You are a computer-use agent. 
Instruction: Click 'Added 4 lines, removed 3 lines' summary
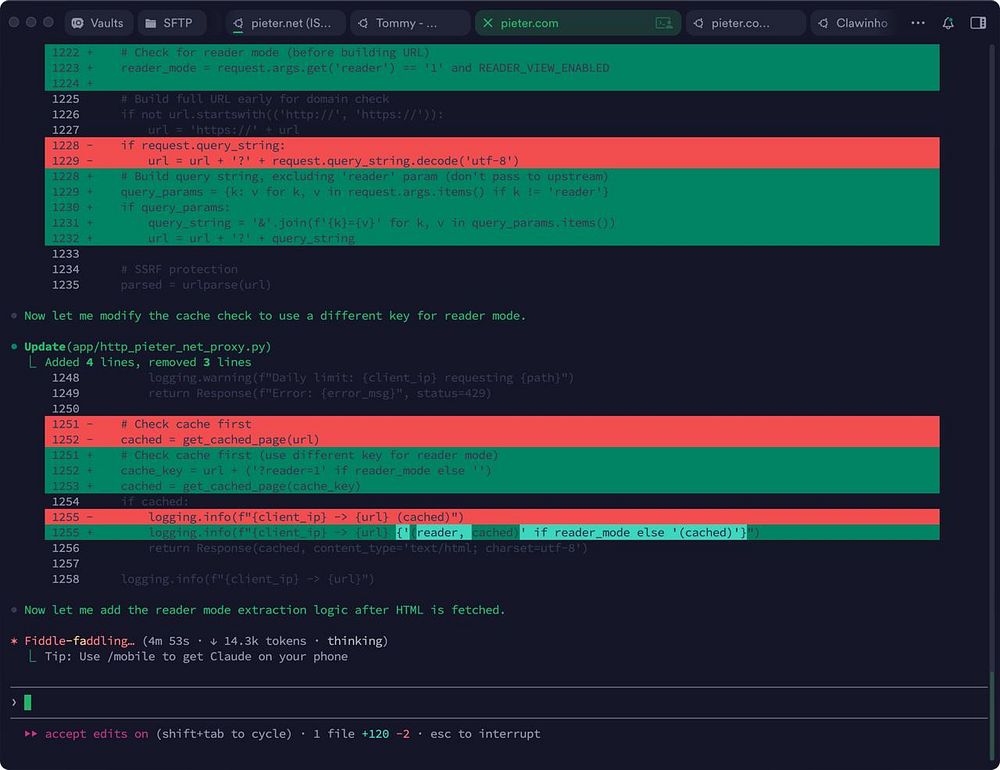pos(147,362)
